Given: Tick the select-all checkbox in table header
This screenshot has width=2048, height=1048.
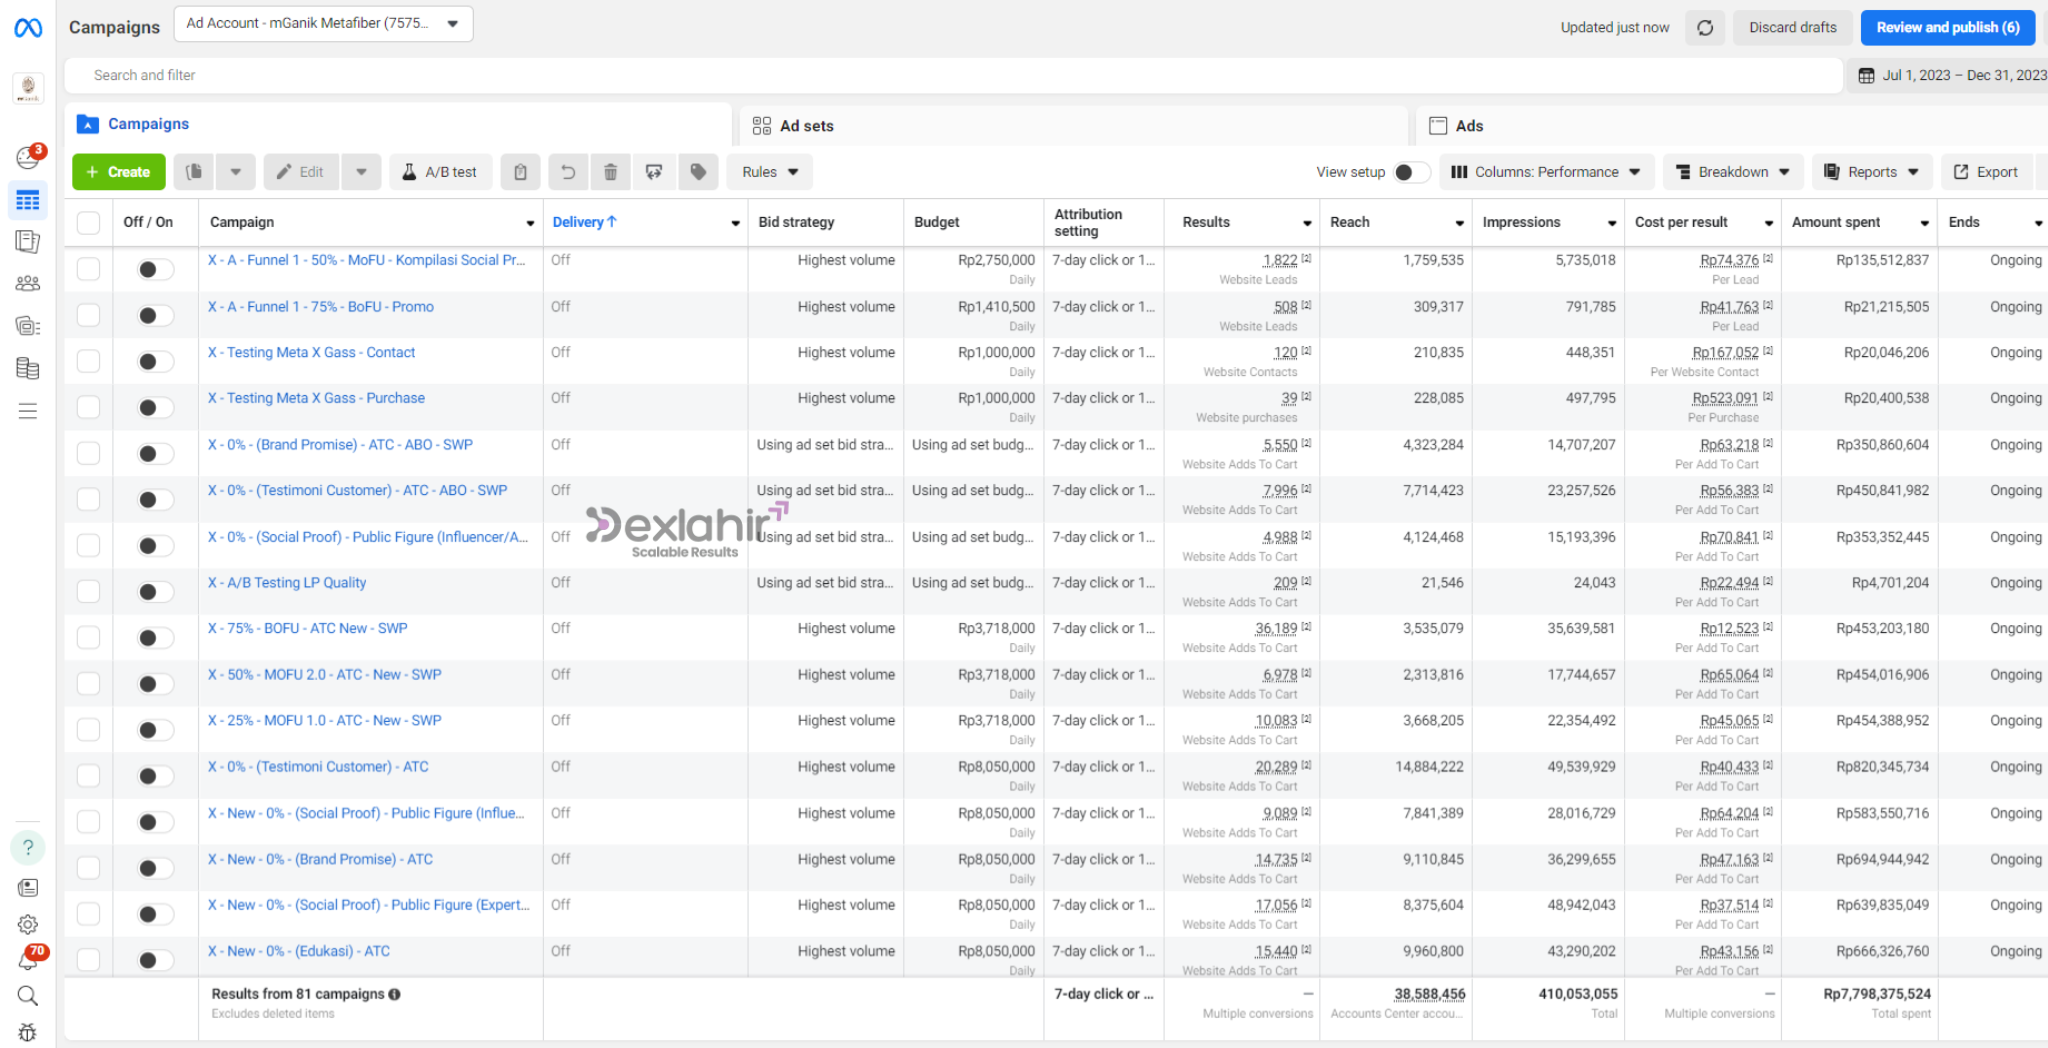Looking at the screenshot, I should pos(89,222).
